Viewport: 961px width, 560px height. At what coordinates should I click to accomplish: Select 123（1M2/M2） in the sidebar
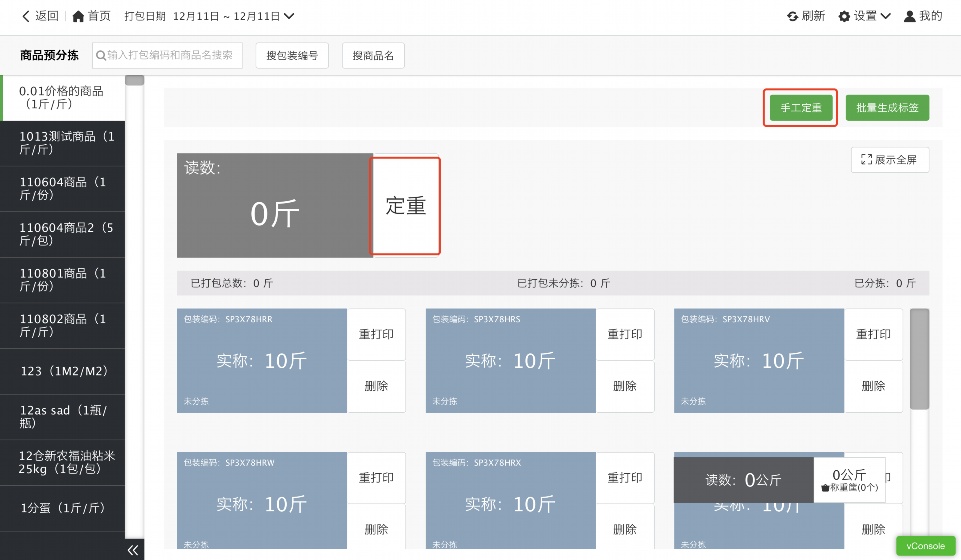pyautogui.click(x=63, y=371)
